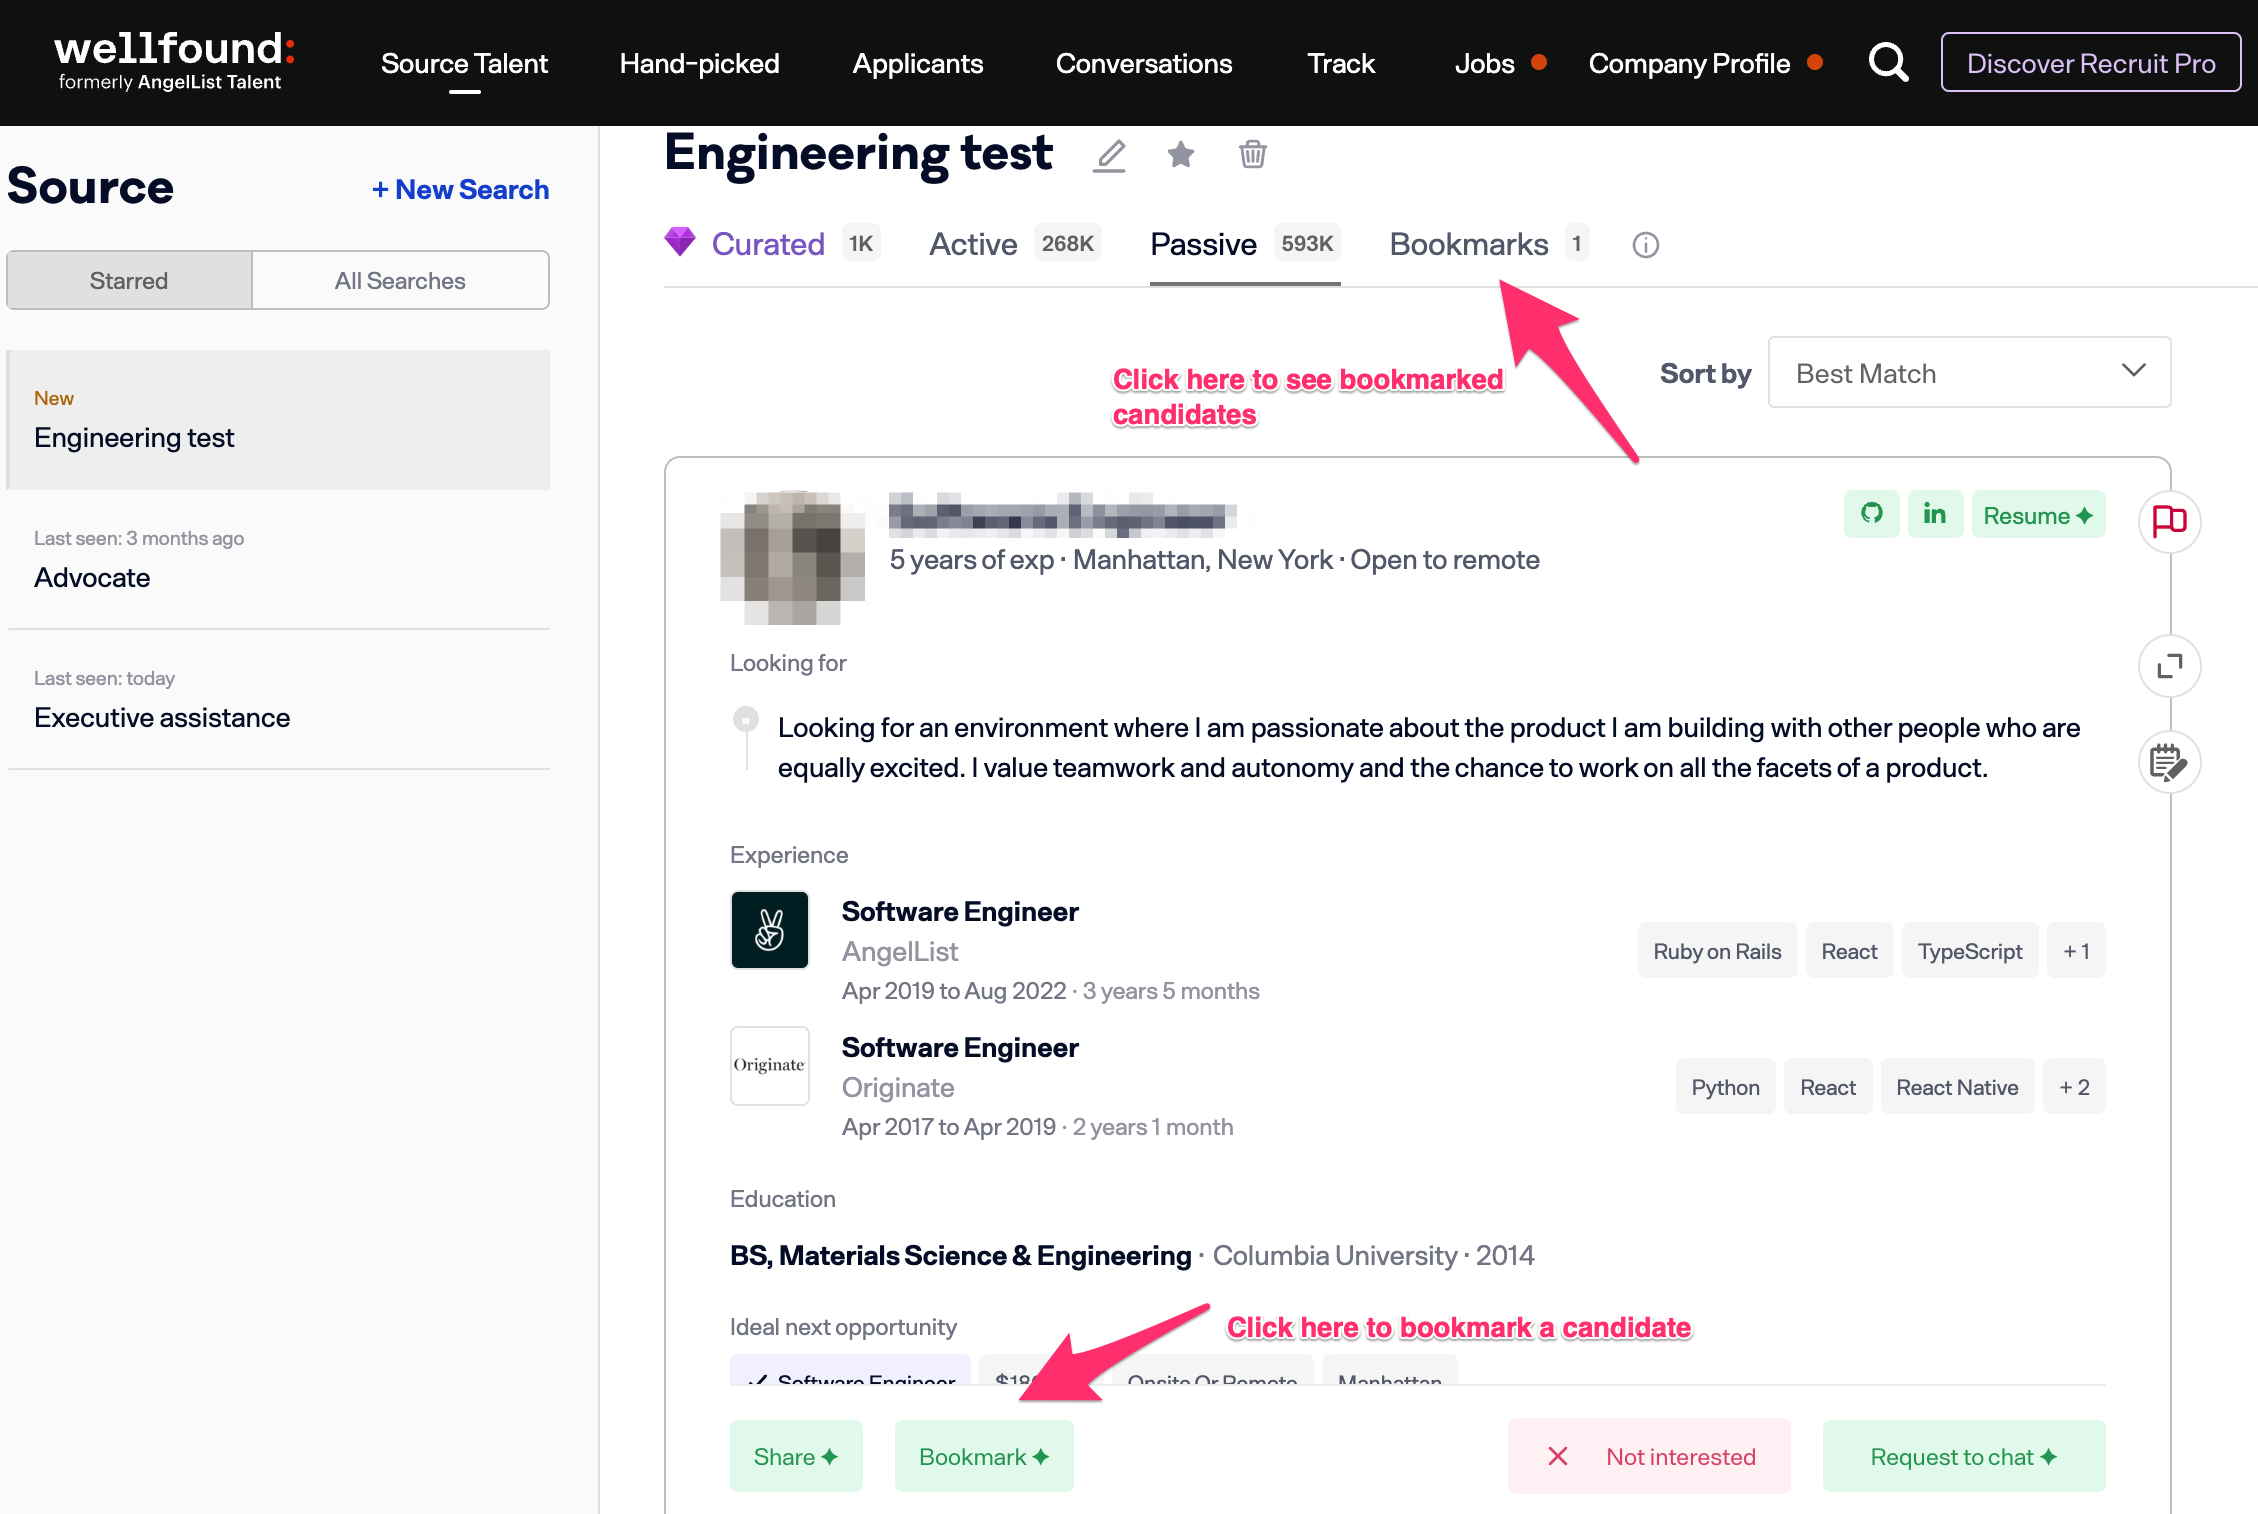Click the pencil edit search name icon
The width and height of the screenshot is (2258, 1514).
[x=1109, y=155]
